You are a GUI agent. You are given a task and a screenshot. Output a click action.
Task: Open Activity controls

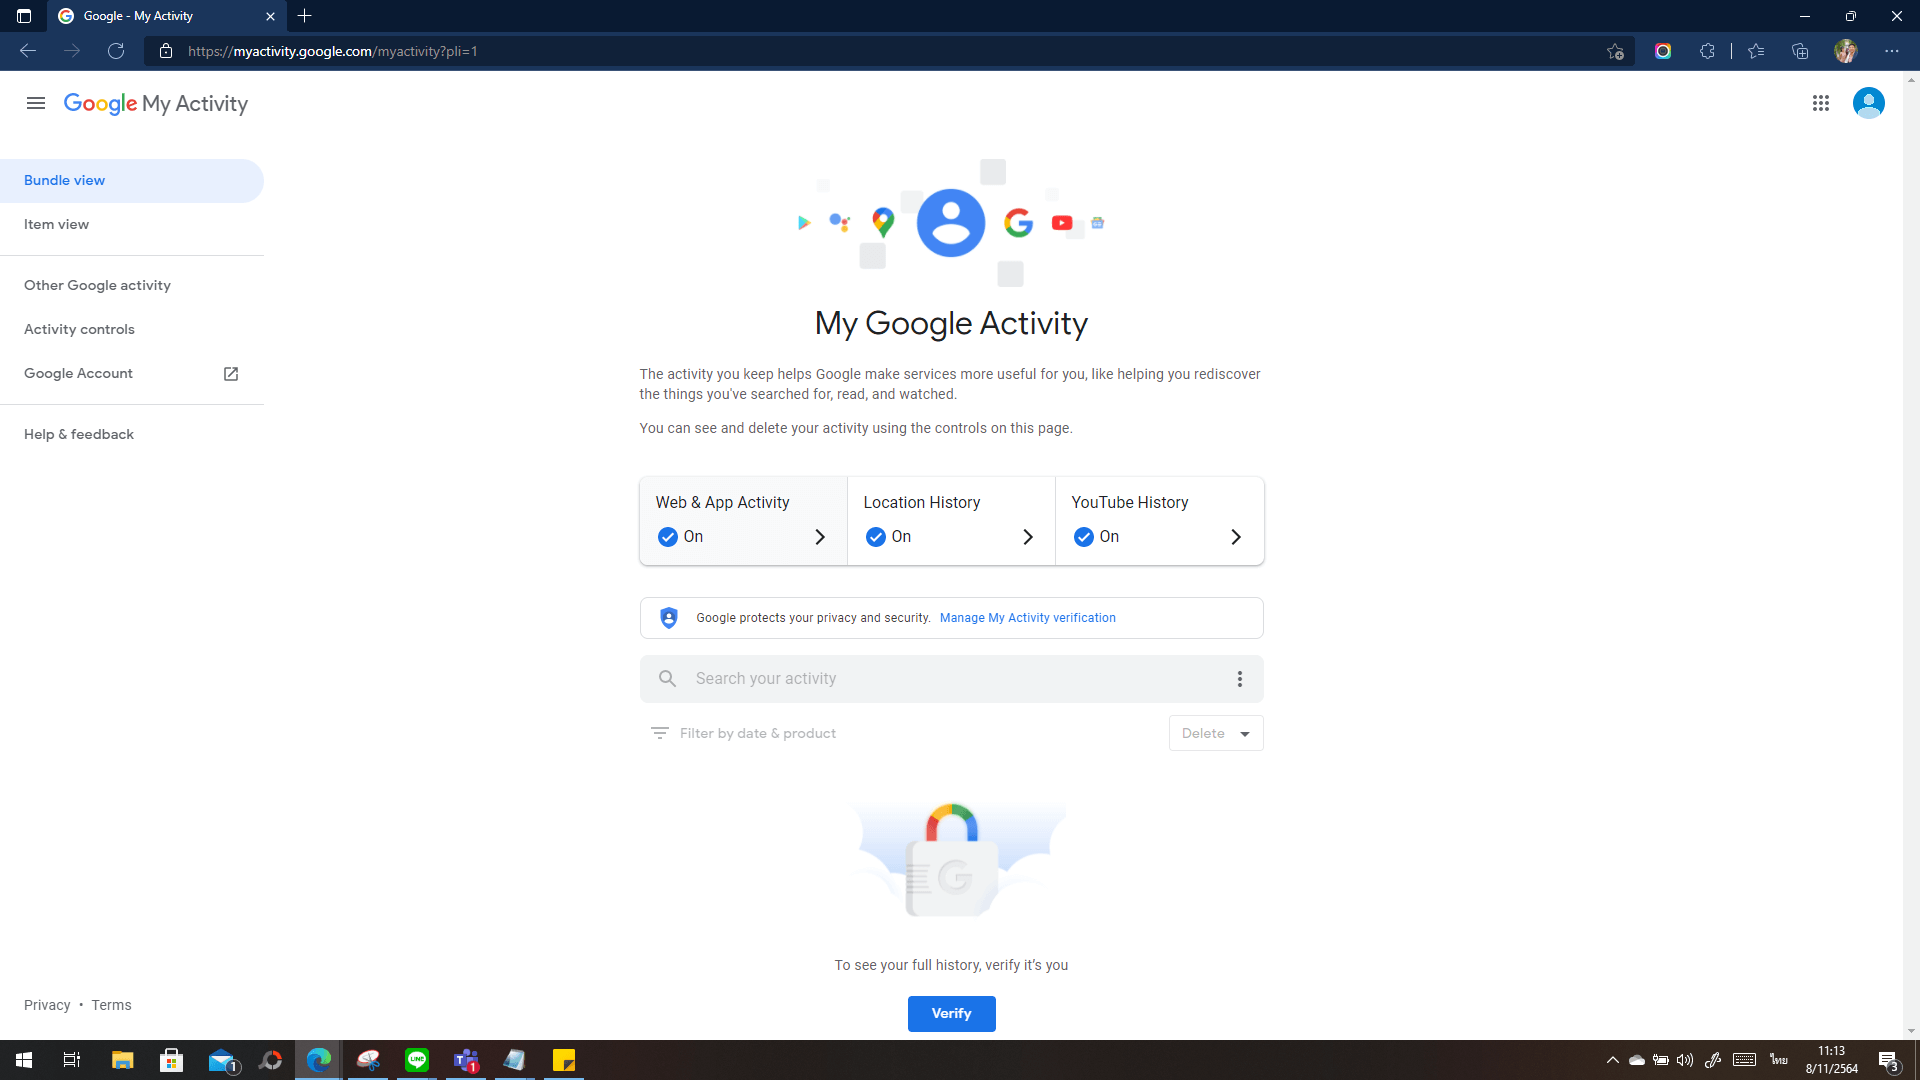click(132, 330)
